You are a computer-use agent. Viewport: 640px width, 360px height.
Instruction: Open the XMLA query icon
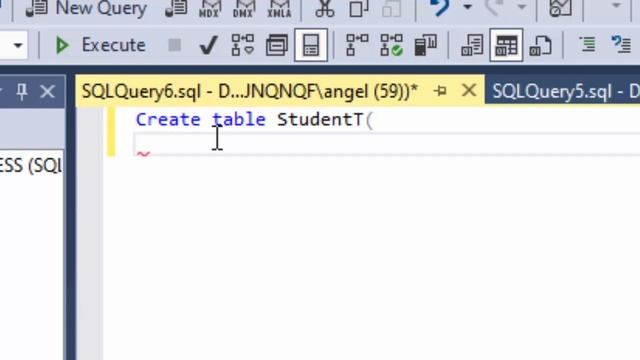coord(279,8)
